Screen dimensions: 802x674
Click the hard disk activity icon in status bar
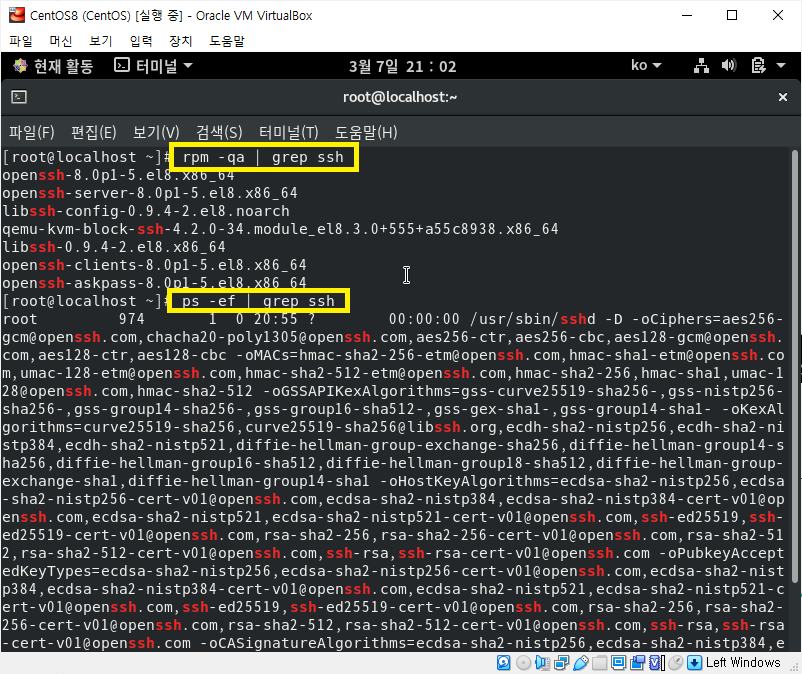(504, 663)
